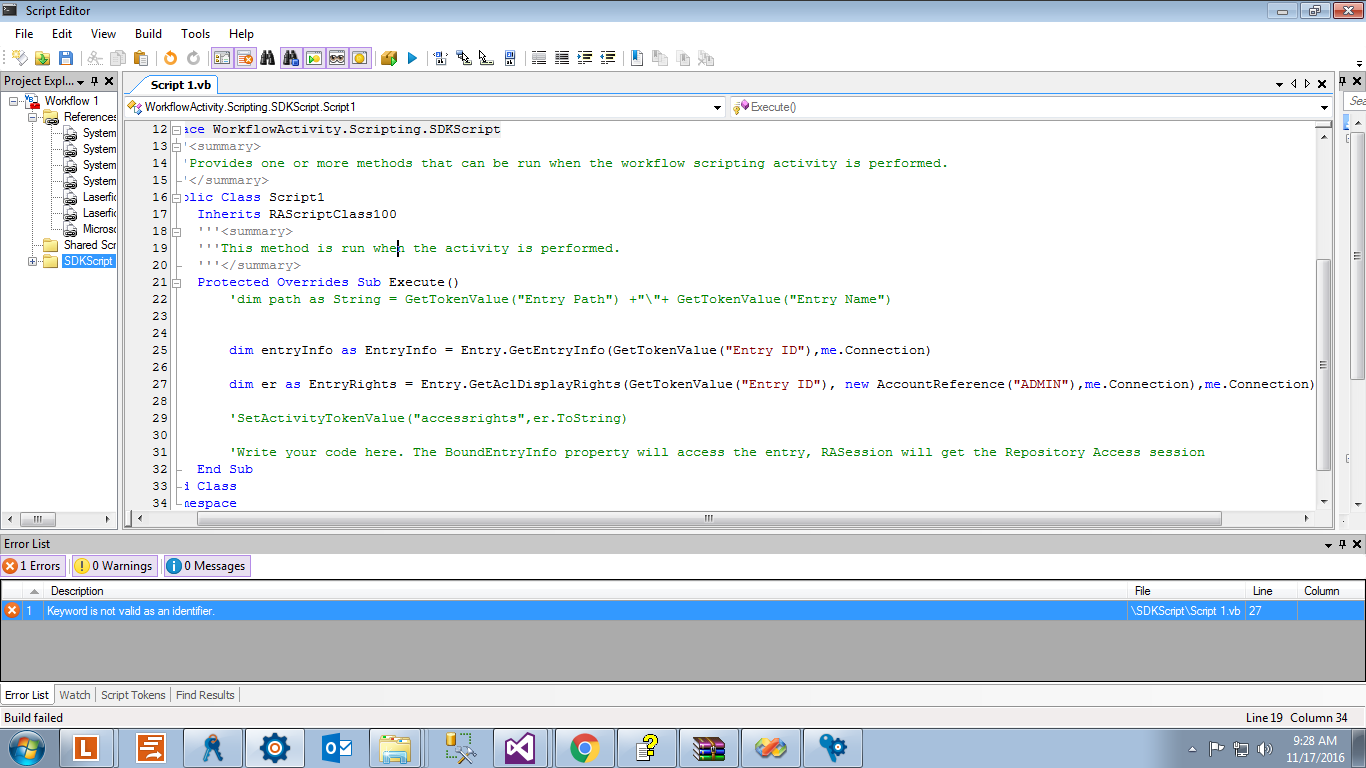This screenshot has height=768, width=1366.
Task: Select error row 'Keyword is not valid as an identifier.'
Action: 683,610
